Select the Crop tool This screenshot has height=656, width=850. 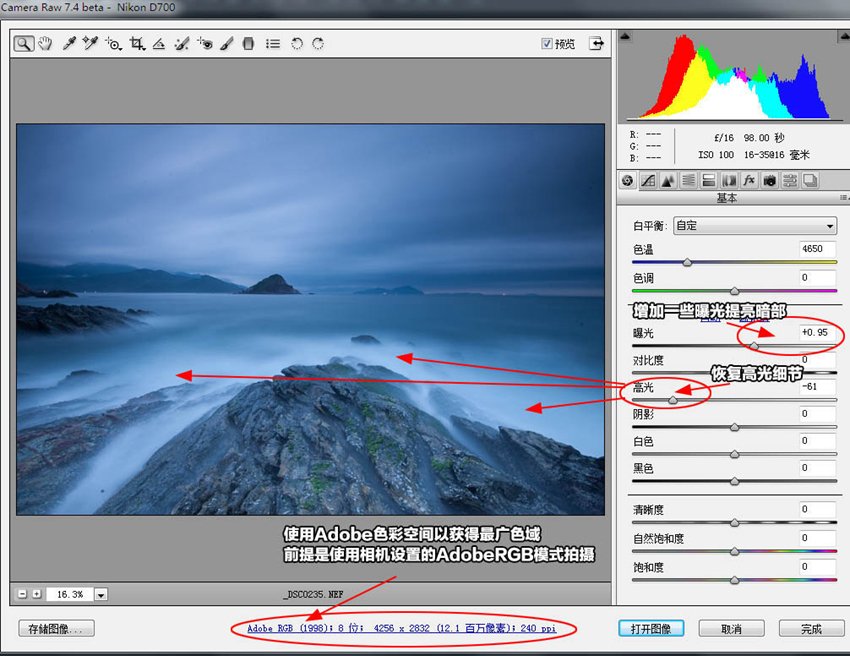137,43
